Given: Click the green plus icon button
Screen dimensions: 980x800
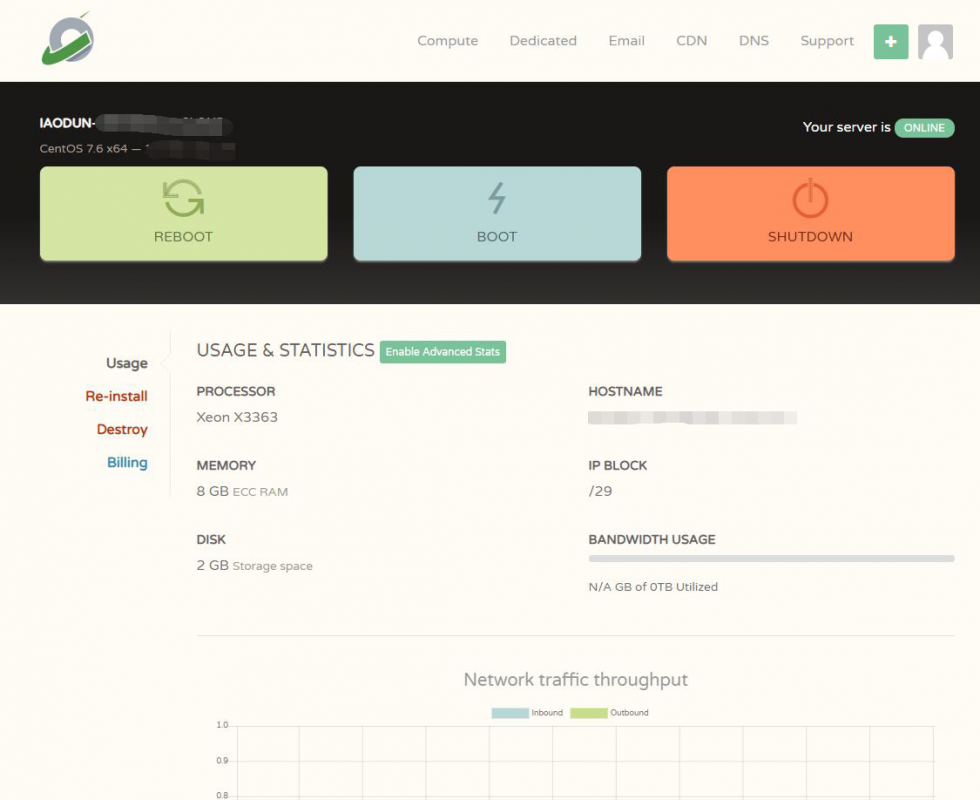Looking at the screenshot, I should pyautogui.click(x=890, y=42).
